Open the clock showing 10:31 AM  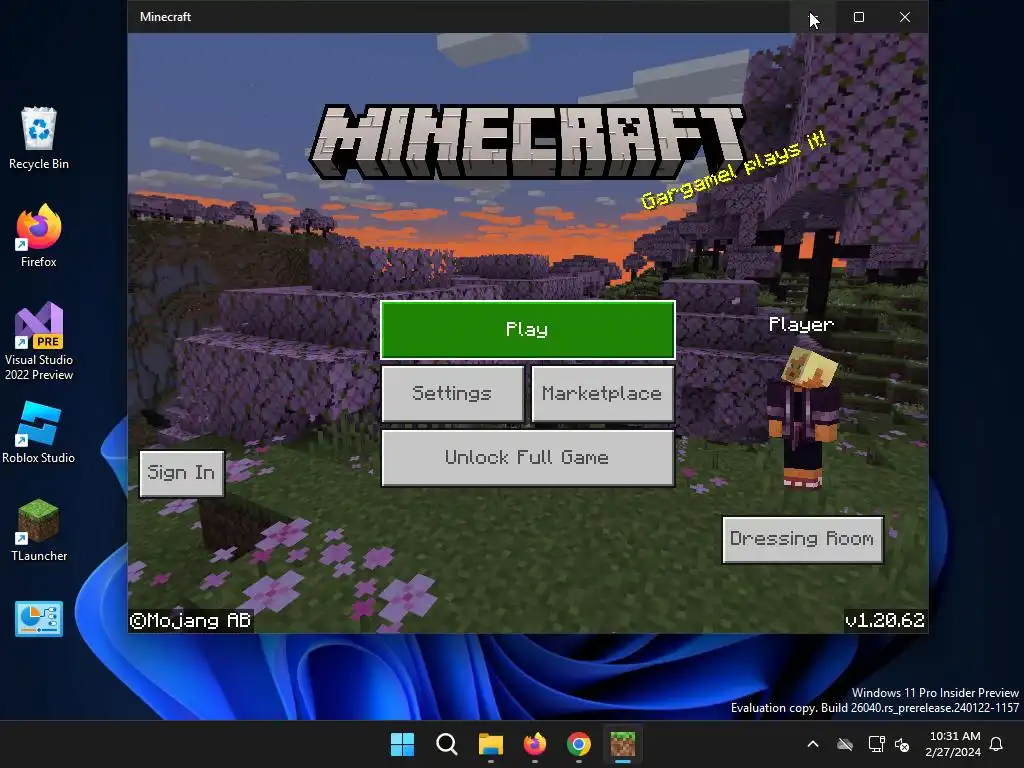[953, 744]
